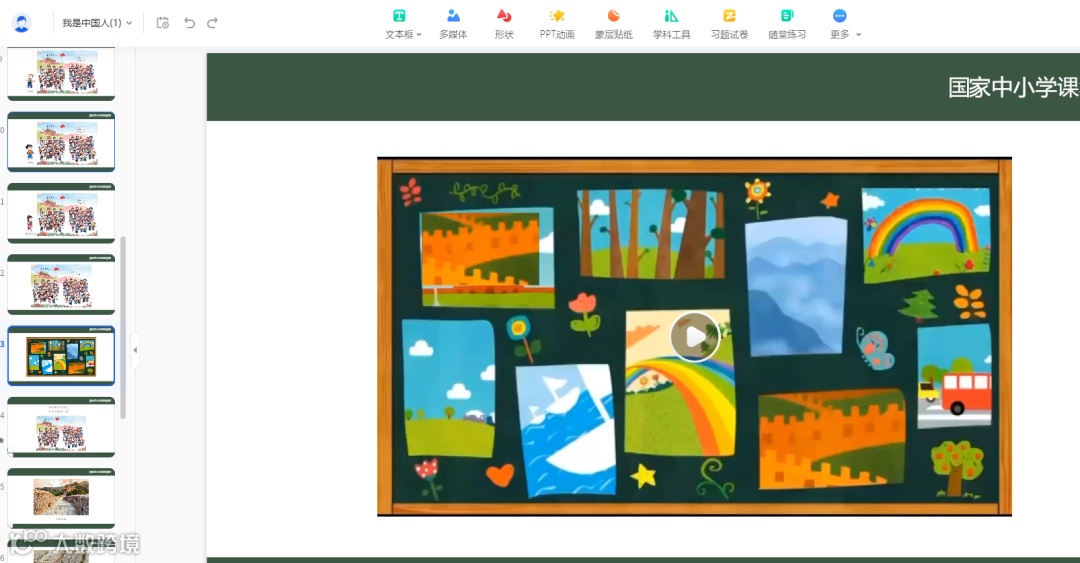Open the 多媒体 multimedia tool

(453, 24)
